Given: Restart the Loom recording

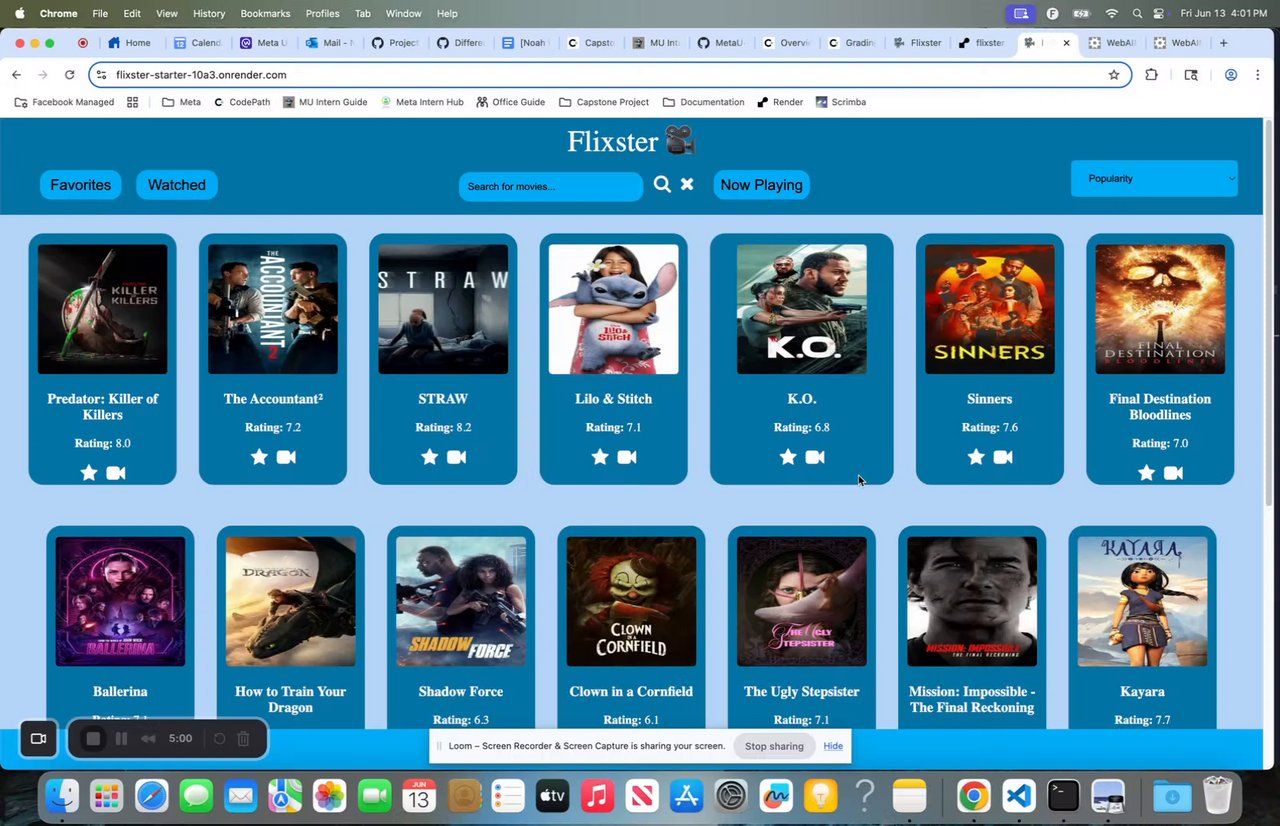Looking at the screenshot, I should click(x=219, y=739).
